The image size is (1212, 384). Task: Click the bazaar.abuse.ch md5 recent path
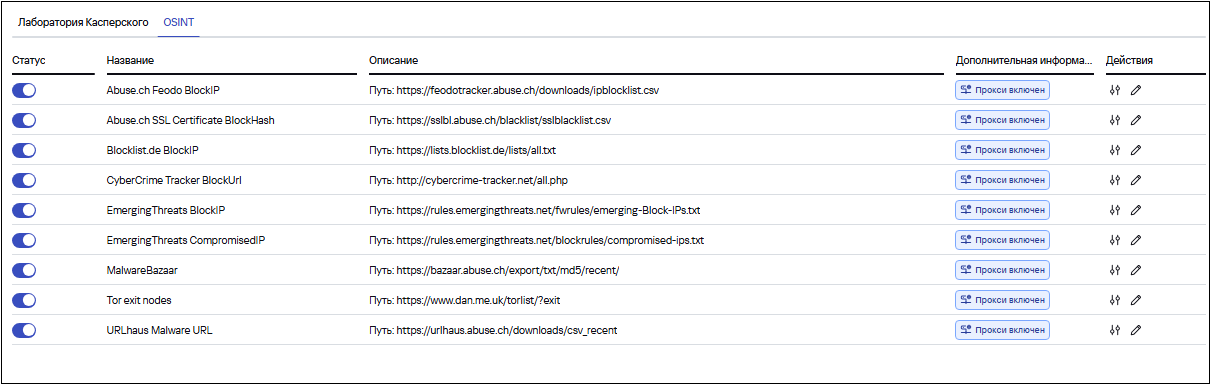pos(494,270)
